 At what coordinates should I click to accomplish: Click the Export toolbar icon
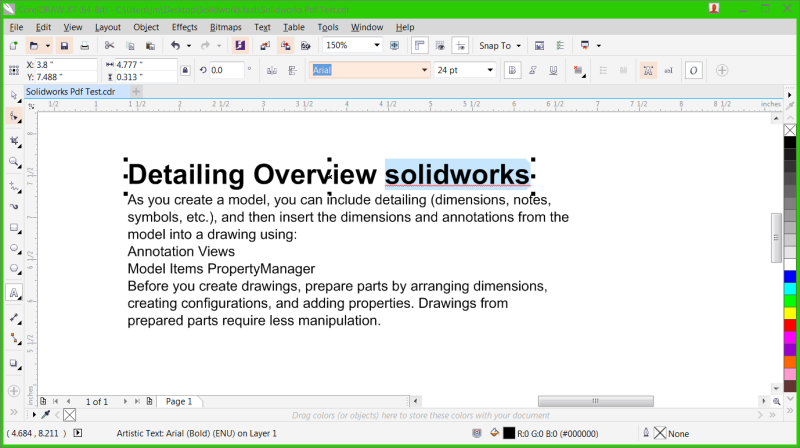tap(285, 46)
